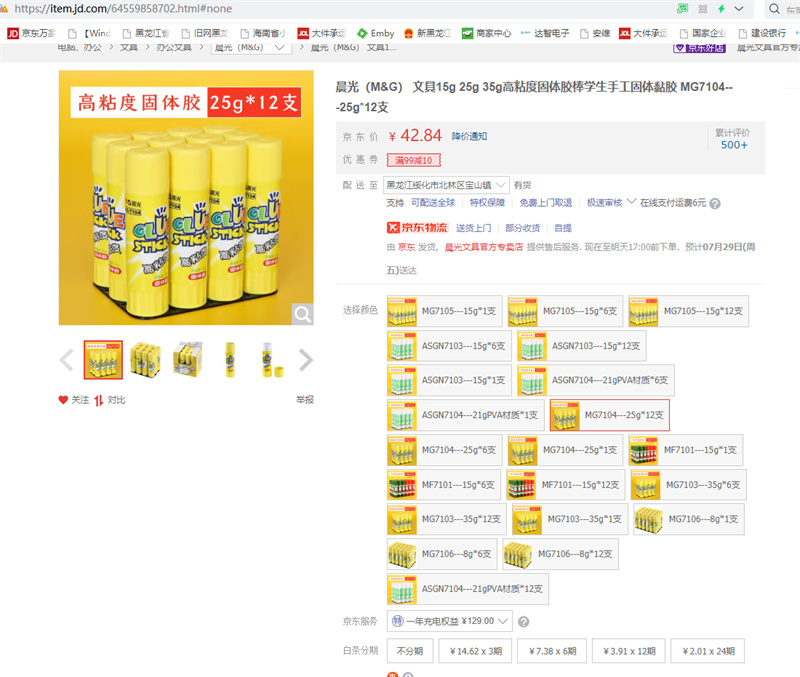Click the help icon beside 京东服务 dropdown
This screenshot has height=677, width=800.
[x=523, y=621]
